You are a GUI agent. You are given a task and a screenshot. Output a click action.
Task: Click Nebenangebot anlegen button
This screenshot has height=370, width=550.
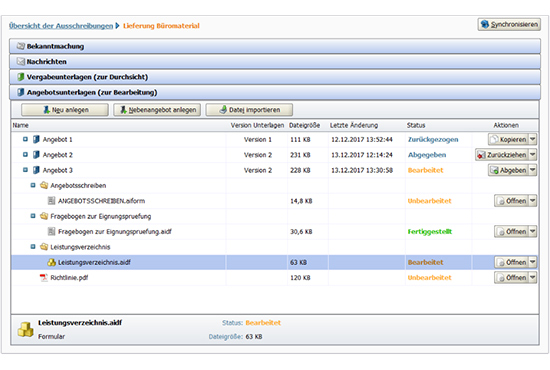(x=157, y=110)
